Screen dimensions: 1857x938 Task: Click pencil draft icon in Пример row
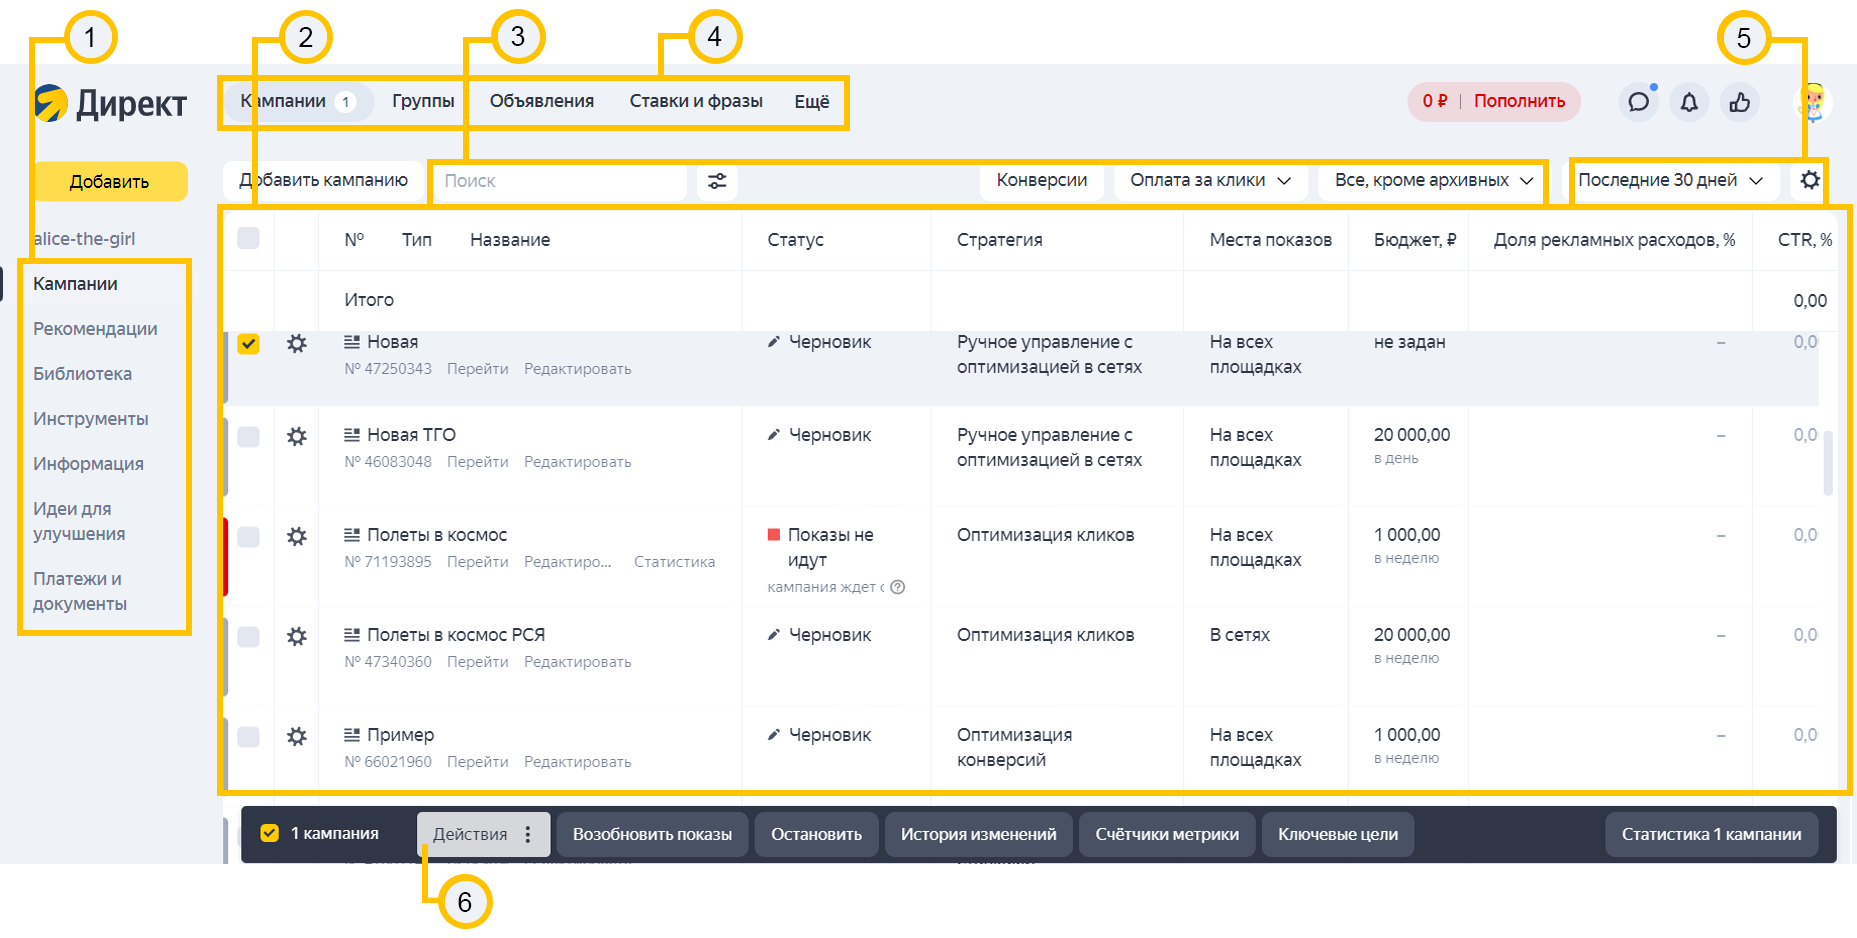click(x=774, y=735)
